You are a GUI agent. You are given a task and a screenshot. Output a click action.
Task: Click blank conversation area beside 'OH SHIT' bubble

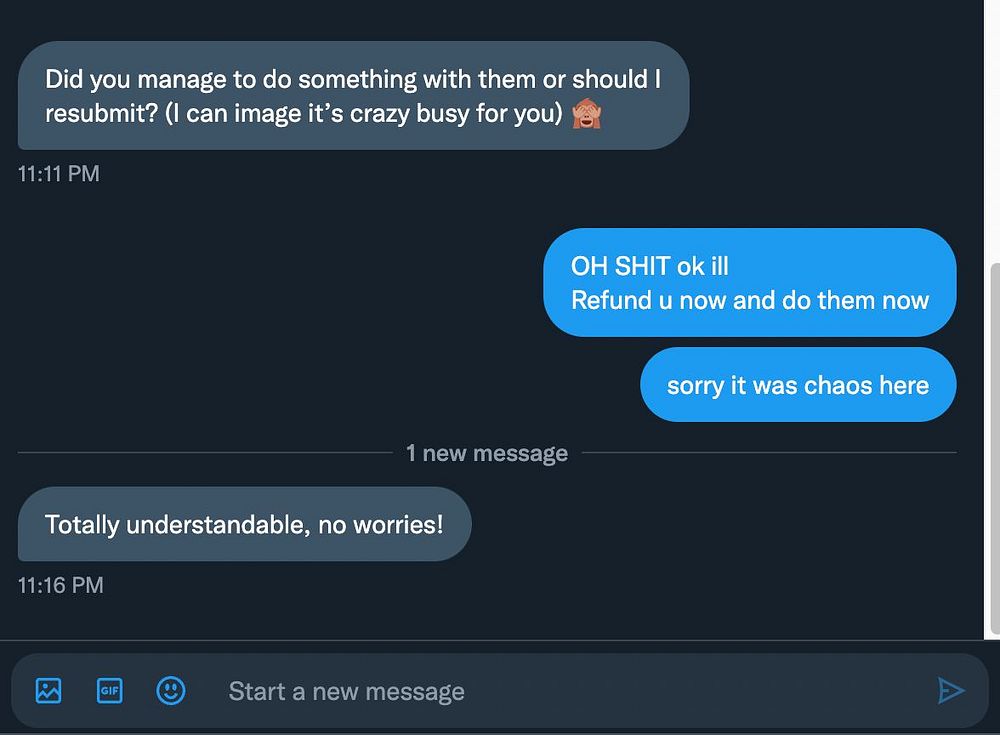pos(274,282)
